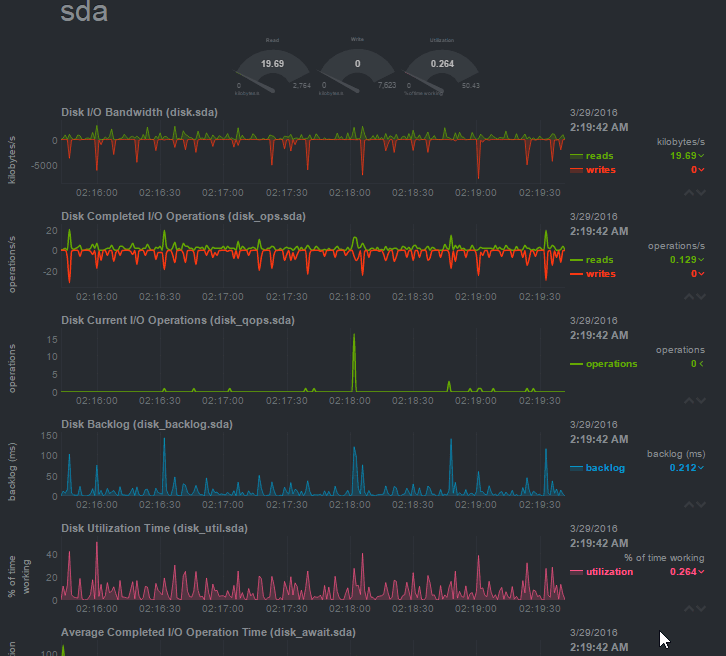726x656 pixels.
Task: Toggle reads dimension in Disk Completed I/O Operations
Action: pyautogui.click(x=599, y=260)
